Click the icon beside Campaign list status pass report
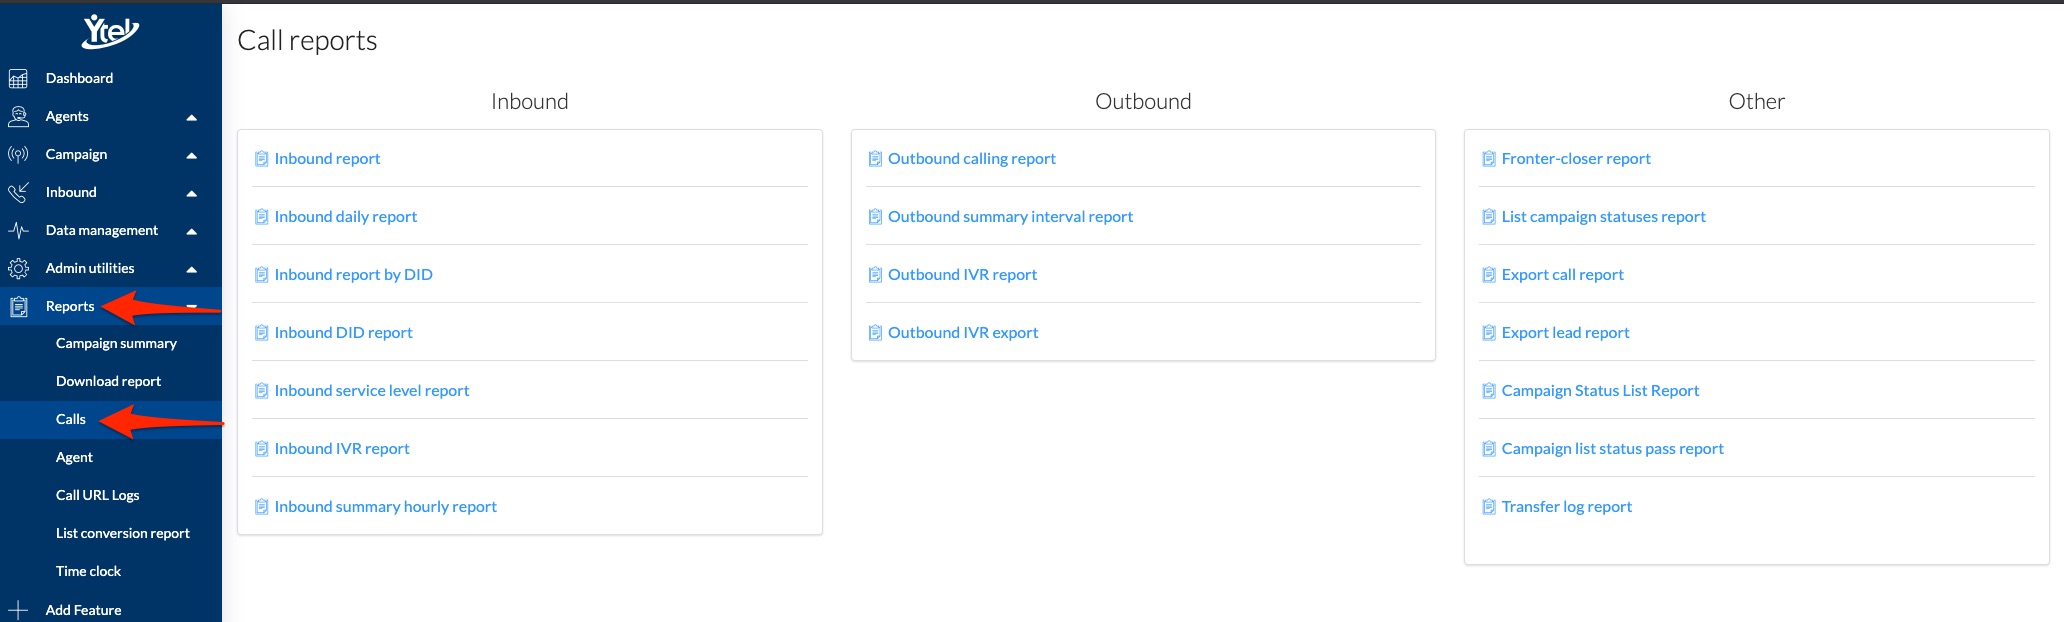The width and height of the screenshot is (2064, 622). point(1488,448)
